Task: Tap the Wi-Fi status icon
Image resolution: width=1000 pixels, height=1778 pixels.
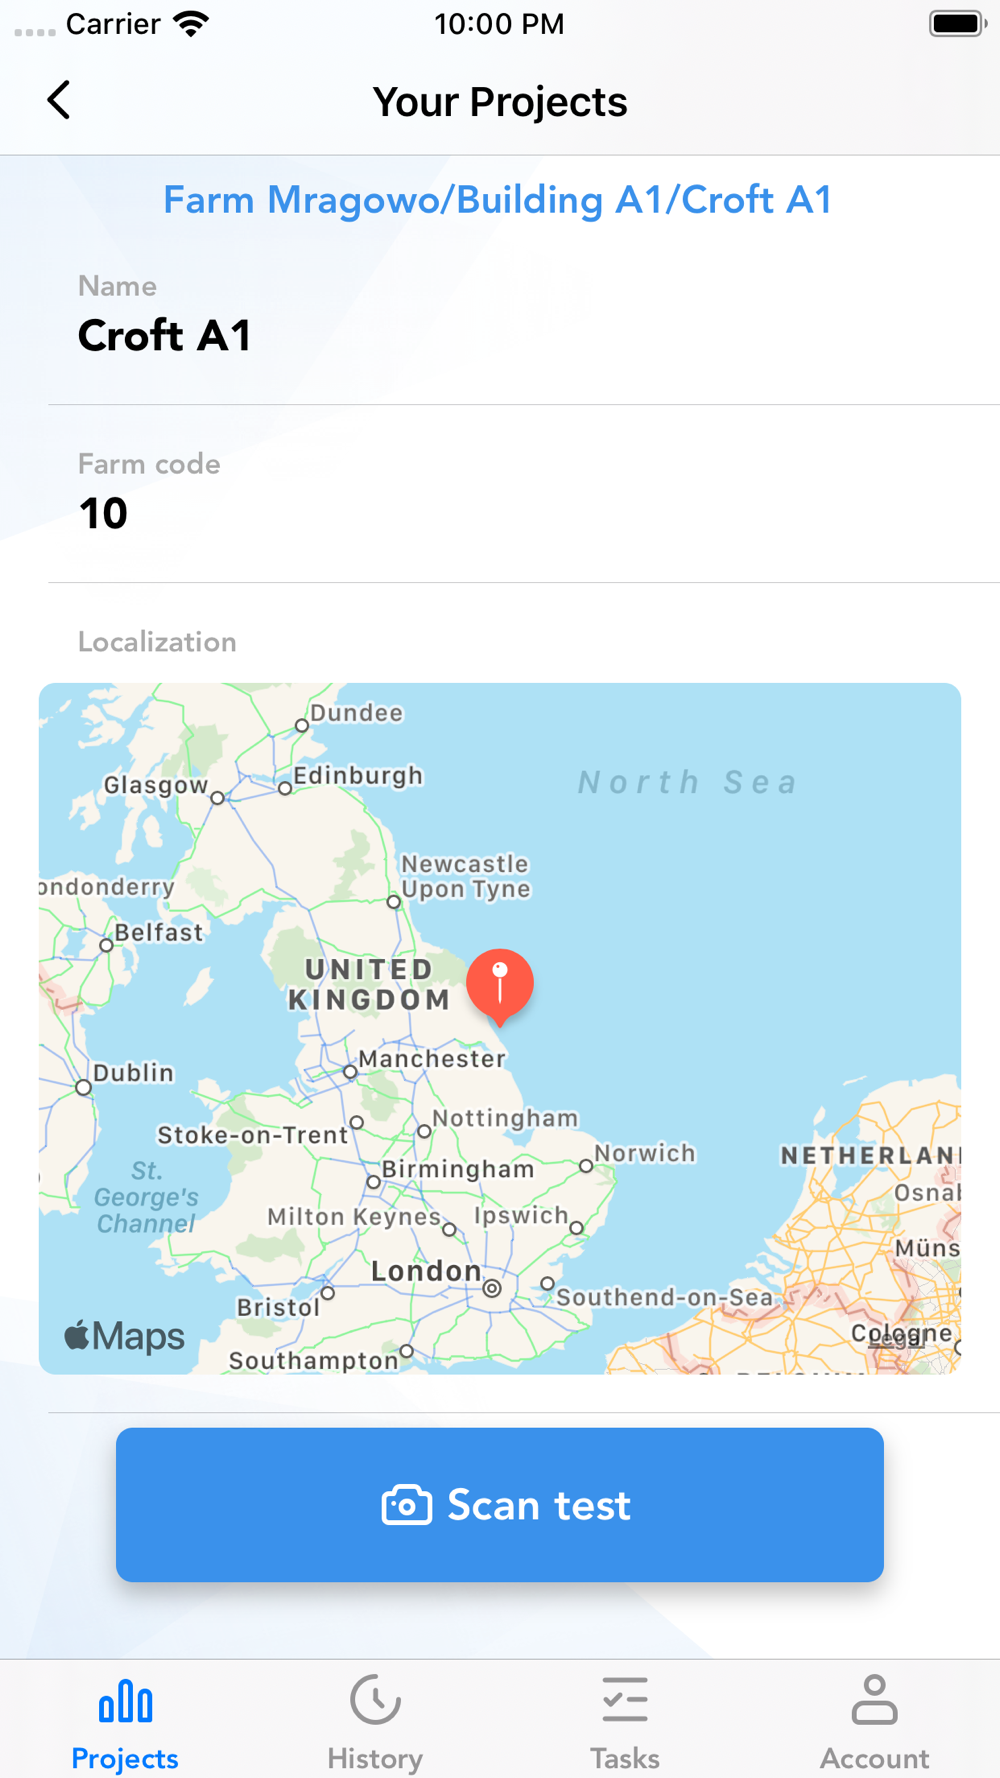Action: tap(190, 24)
